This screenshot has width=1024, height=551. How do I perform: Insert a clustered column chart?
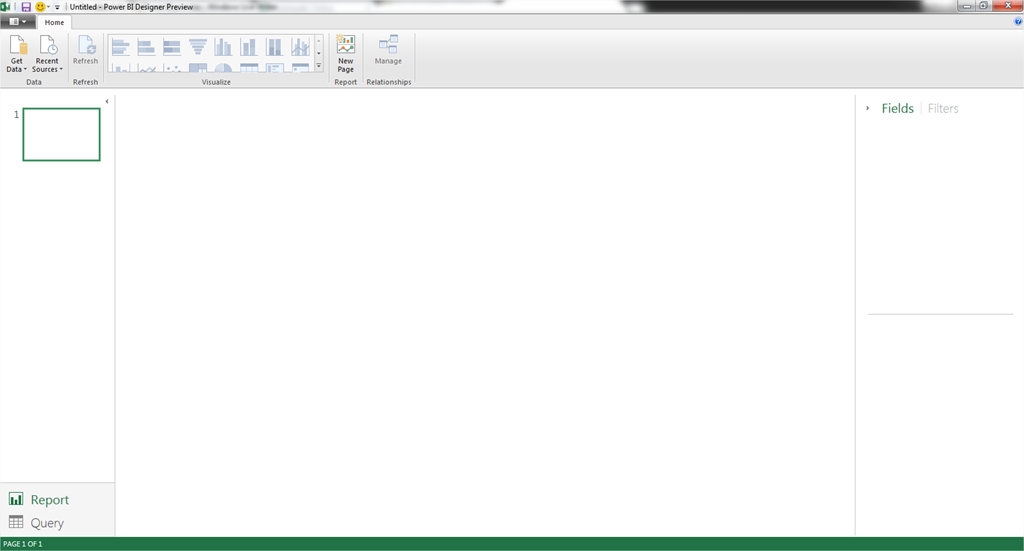tap(223, 47)
